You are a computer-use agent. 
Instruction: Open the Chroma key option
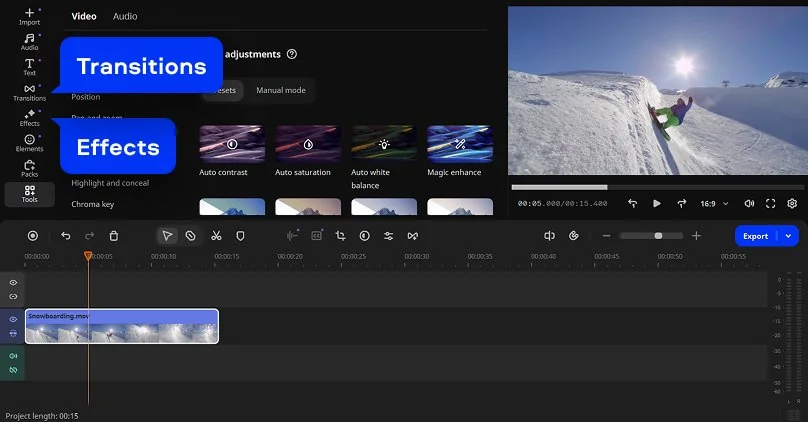tap(92, 204)
